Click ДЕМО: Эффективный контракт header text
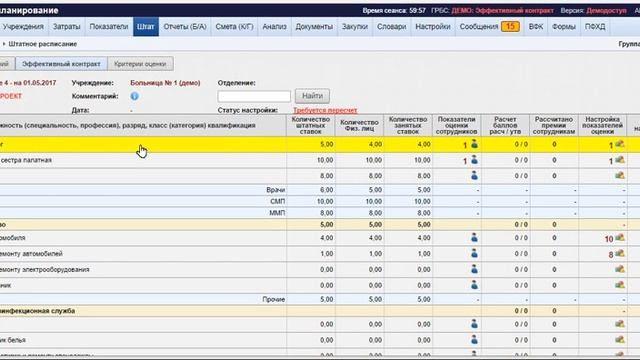 tap(502, 10)
